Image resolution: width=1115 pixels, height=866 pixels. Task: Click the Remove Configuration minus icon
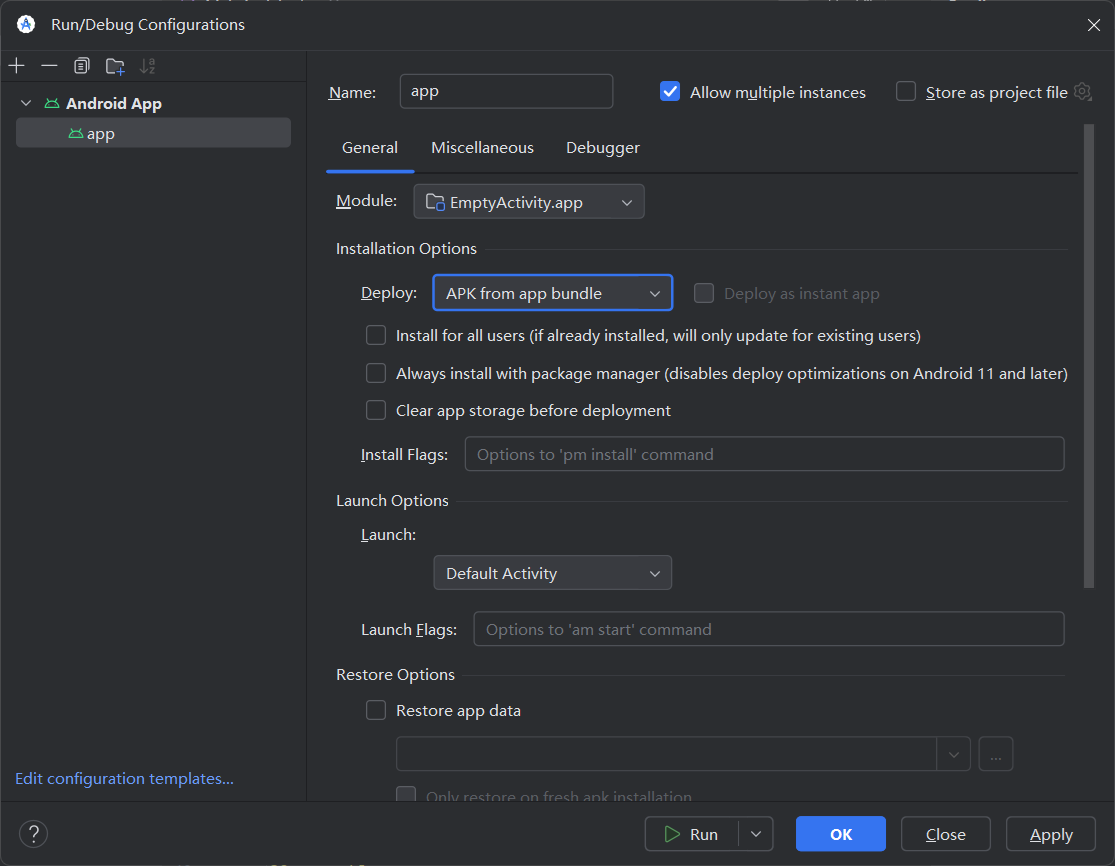[49, 66]
